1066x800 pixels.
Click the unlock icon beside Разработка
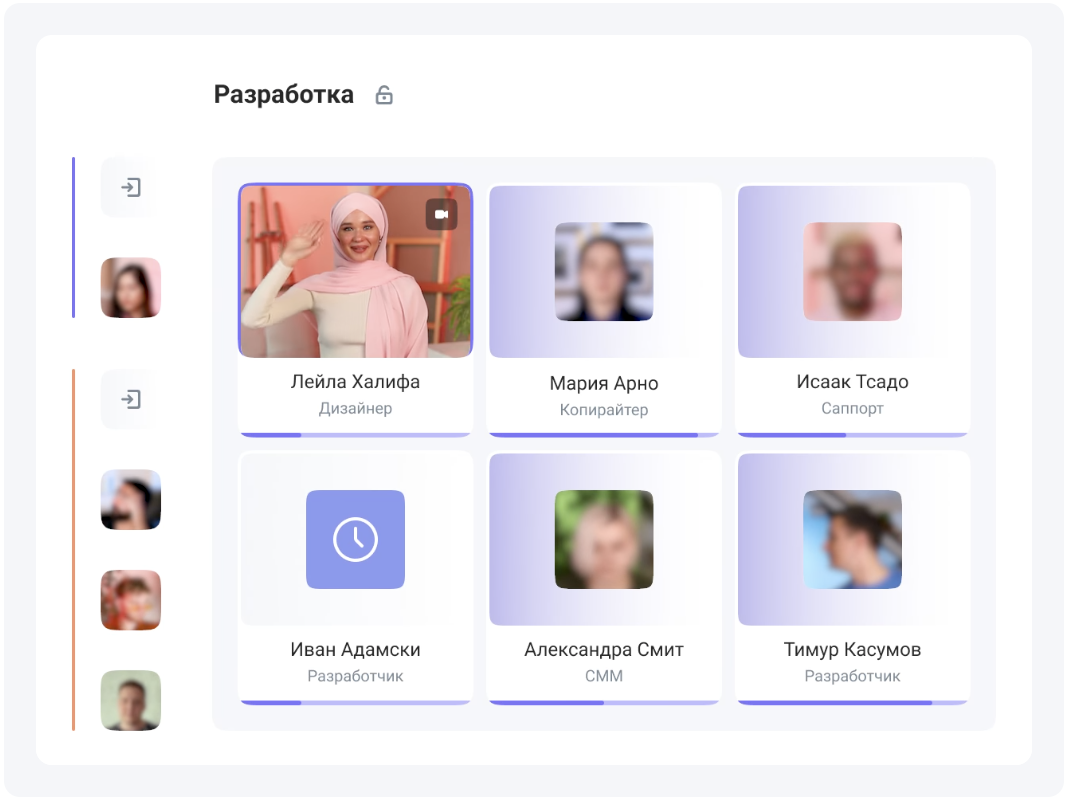384,96
